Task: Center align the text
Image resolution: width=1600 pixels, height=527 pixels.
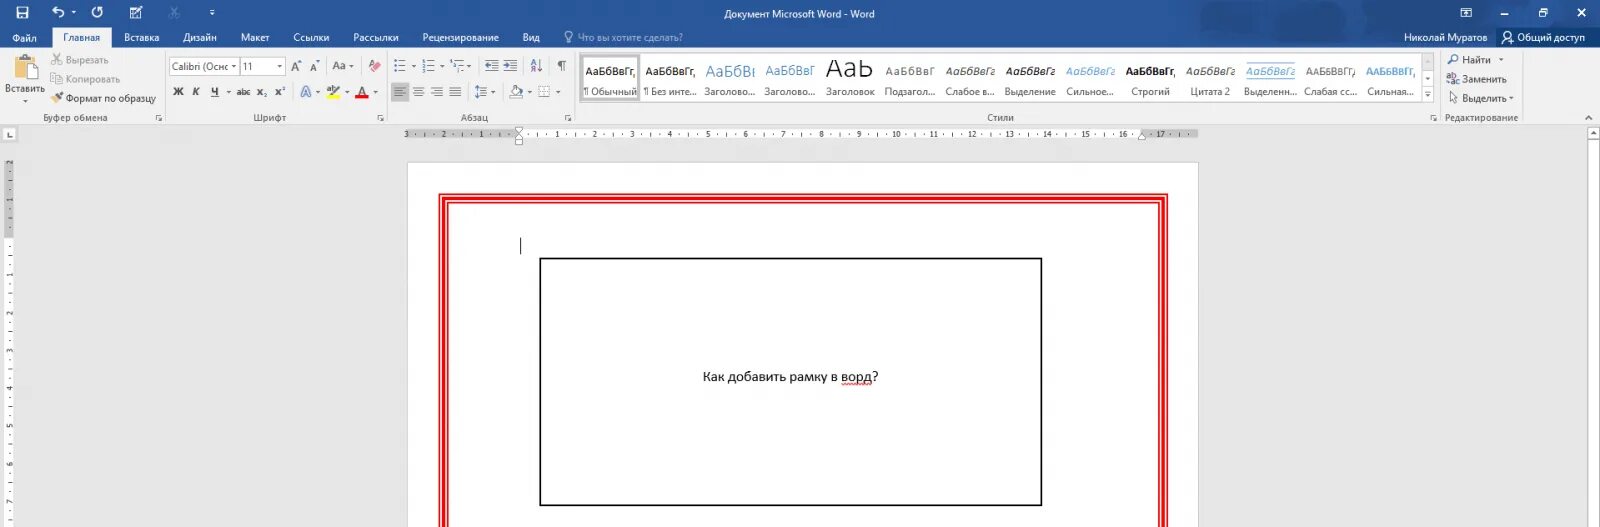Action: point(419,92)
